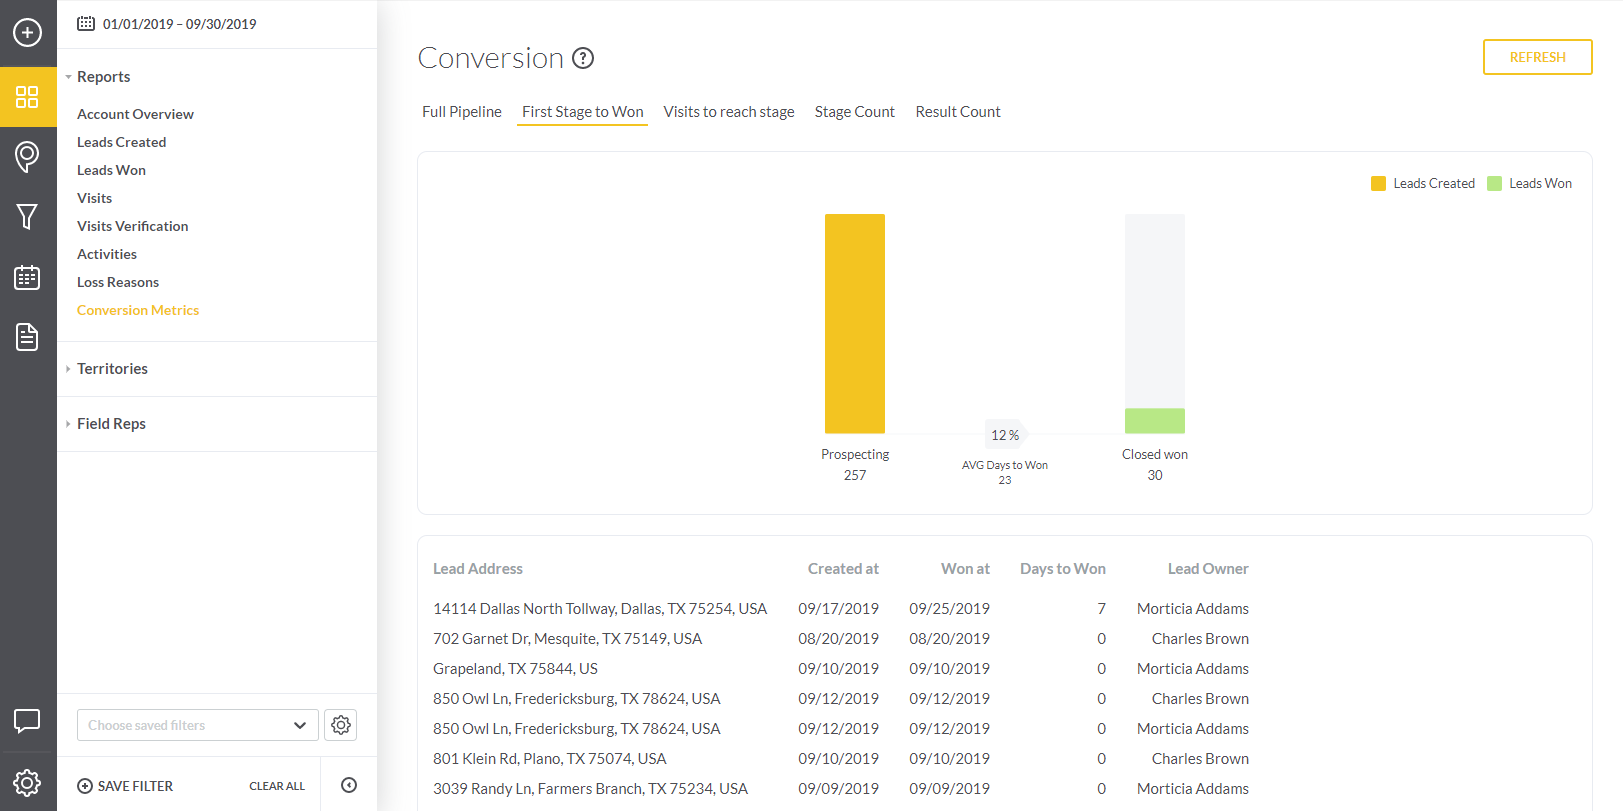This screenshot has height=811, width=1623.
Task: Open Leads Won report
Action: click(111, 170)
